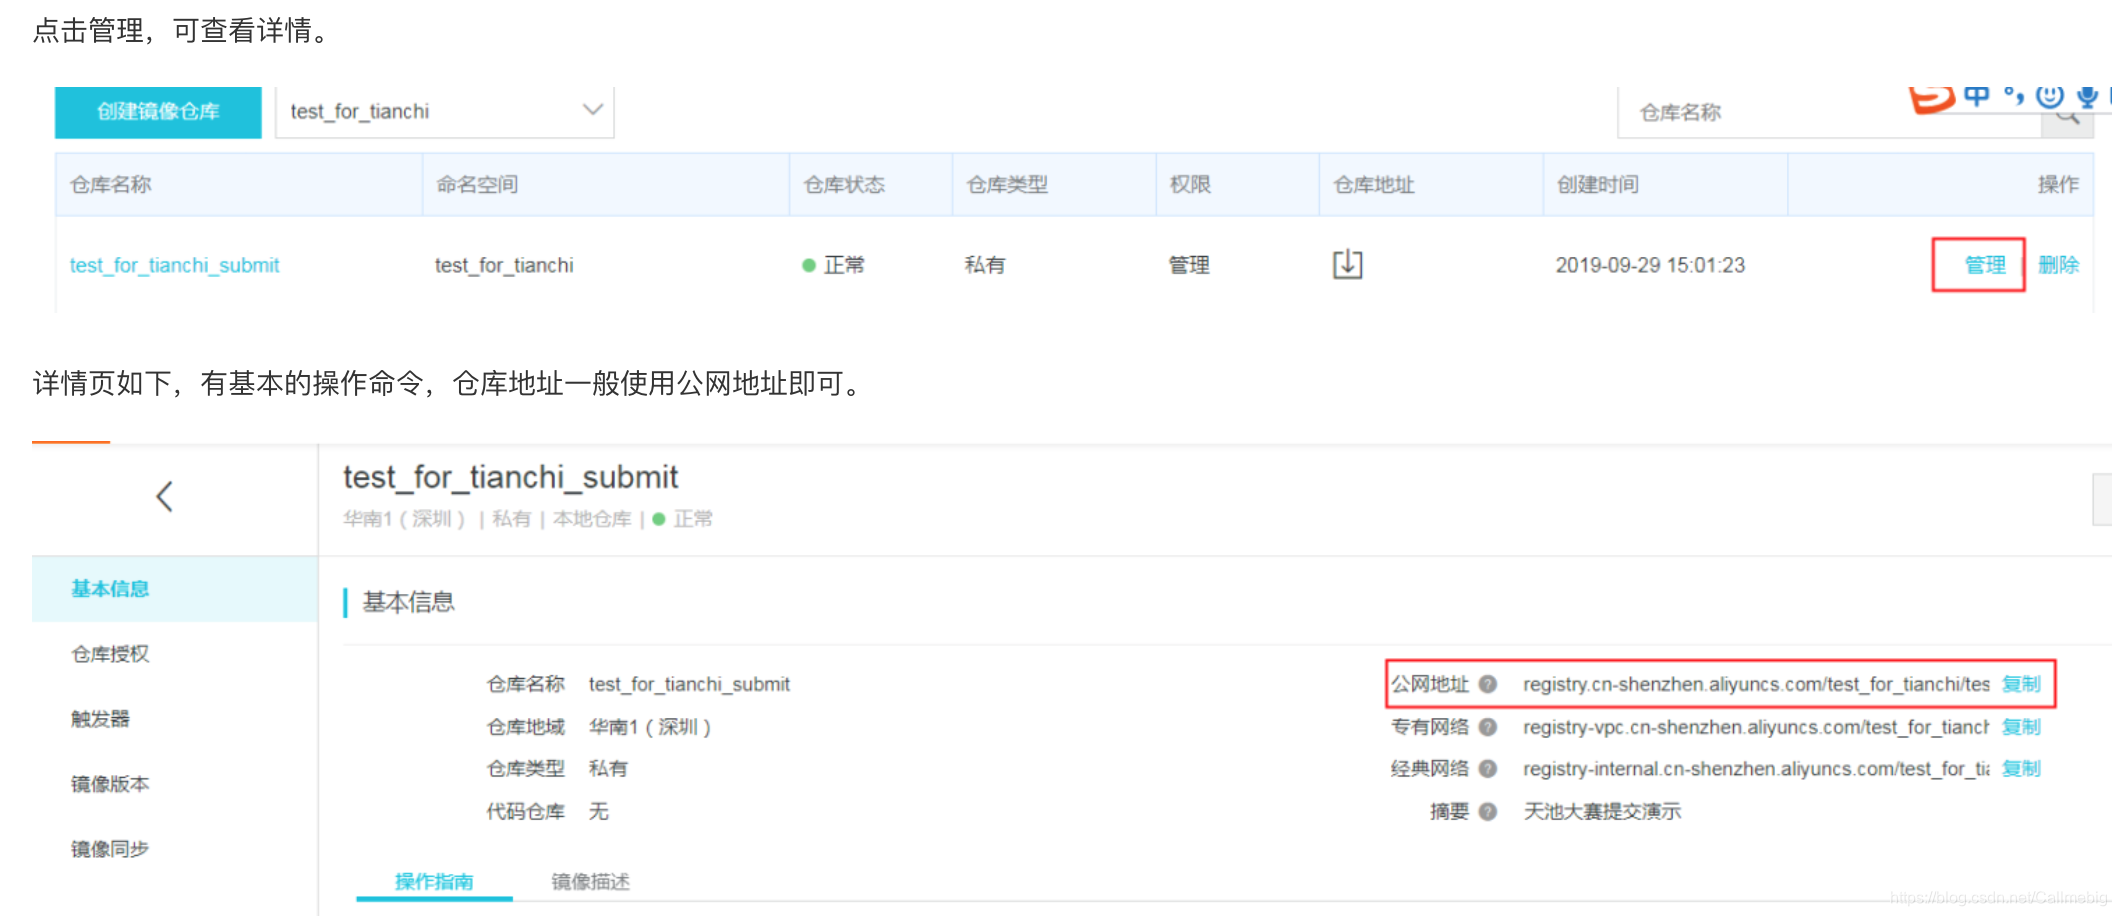
Task: Click the registry-vpc.cn-shenzhen address text
Action: click(1756, 727)
